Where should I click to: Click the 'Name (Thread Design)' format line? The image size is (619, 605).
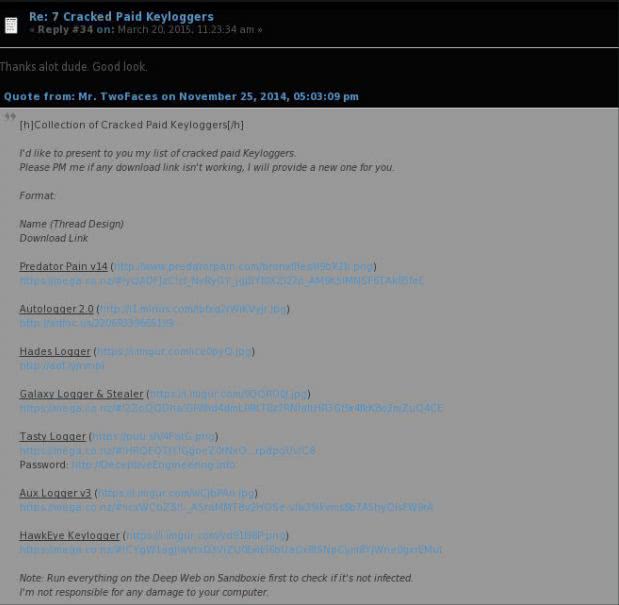coord(71,224)
